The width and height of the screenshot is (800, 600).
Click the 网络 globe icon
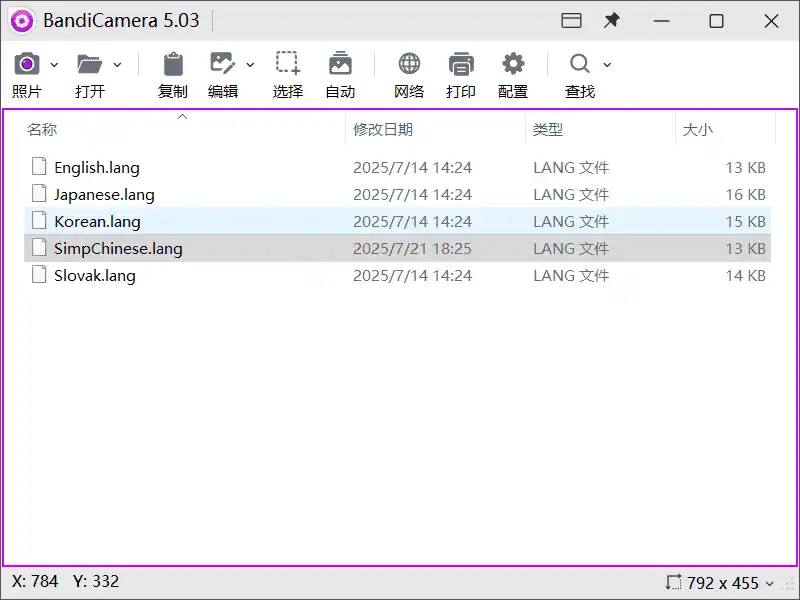[x=409, y=64]
